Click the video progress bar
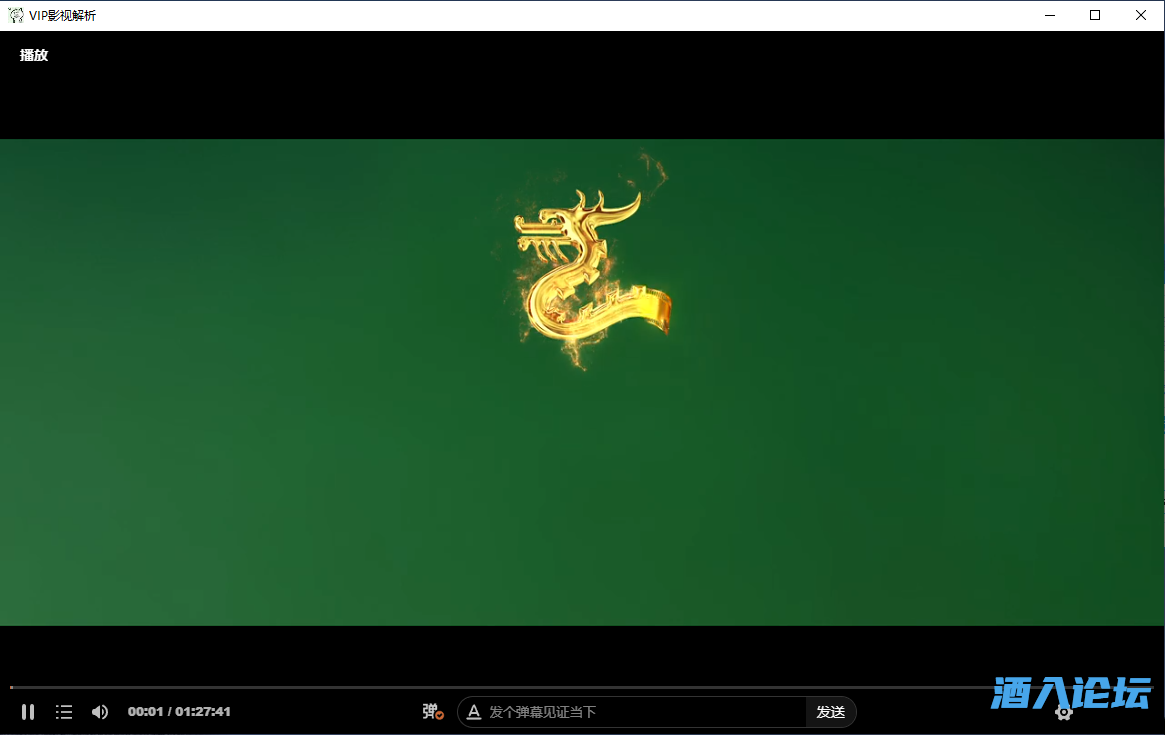The image size is (1165, 735). click(582, 687)
